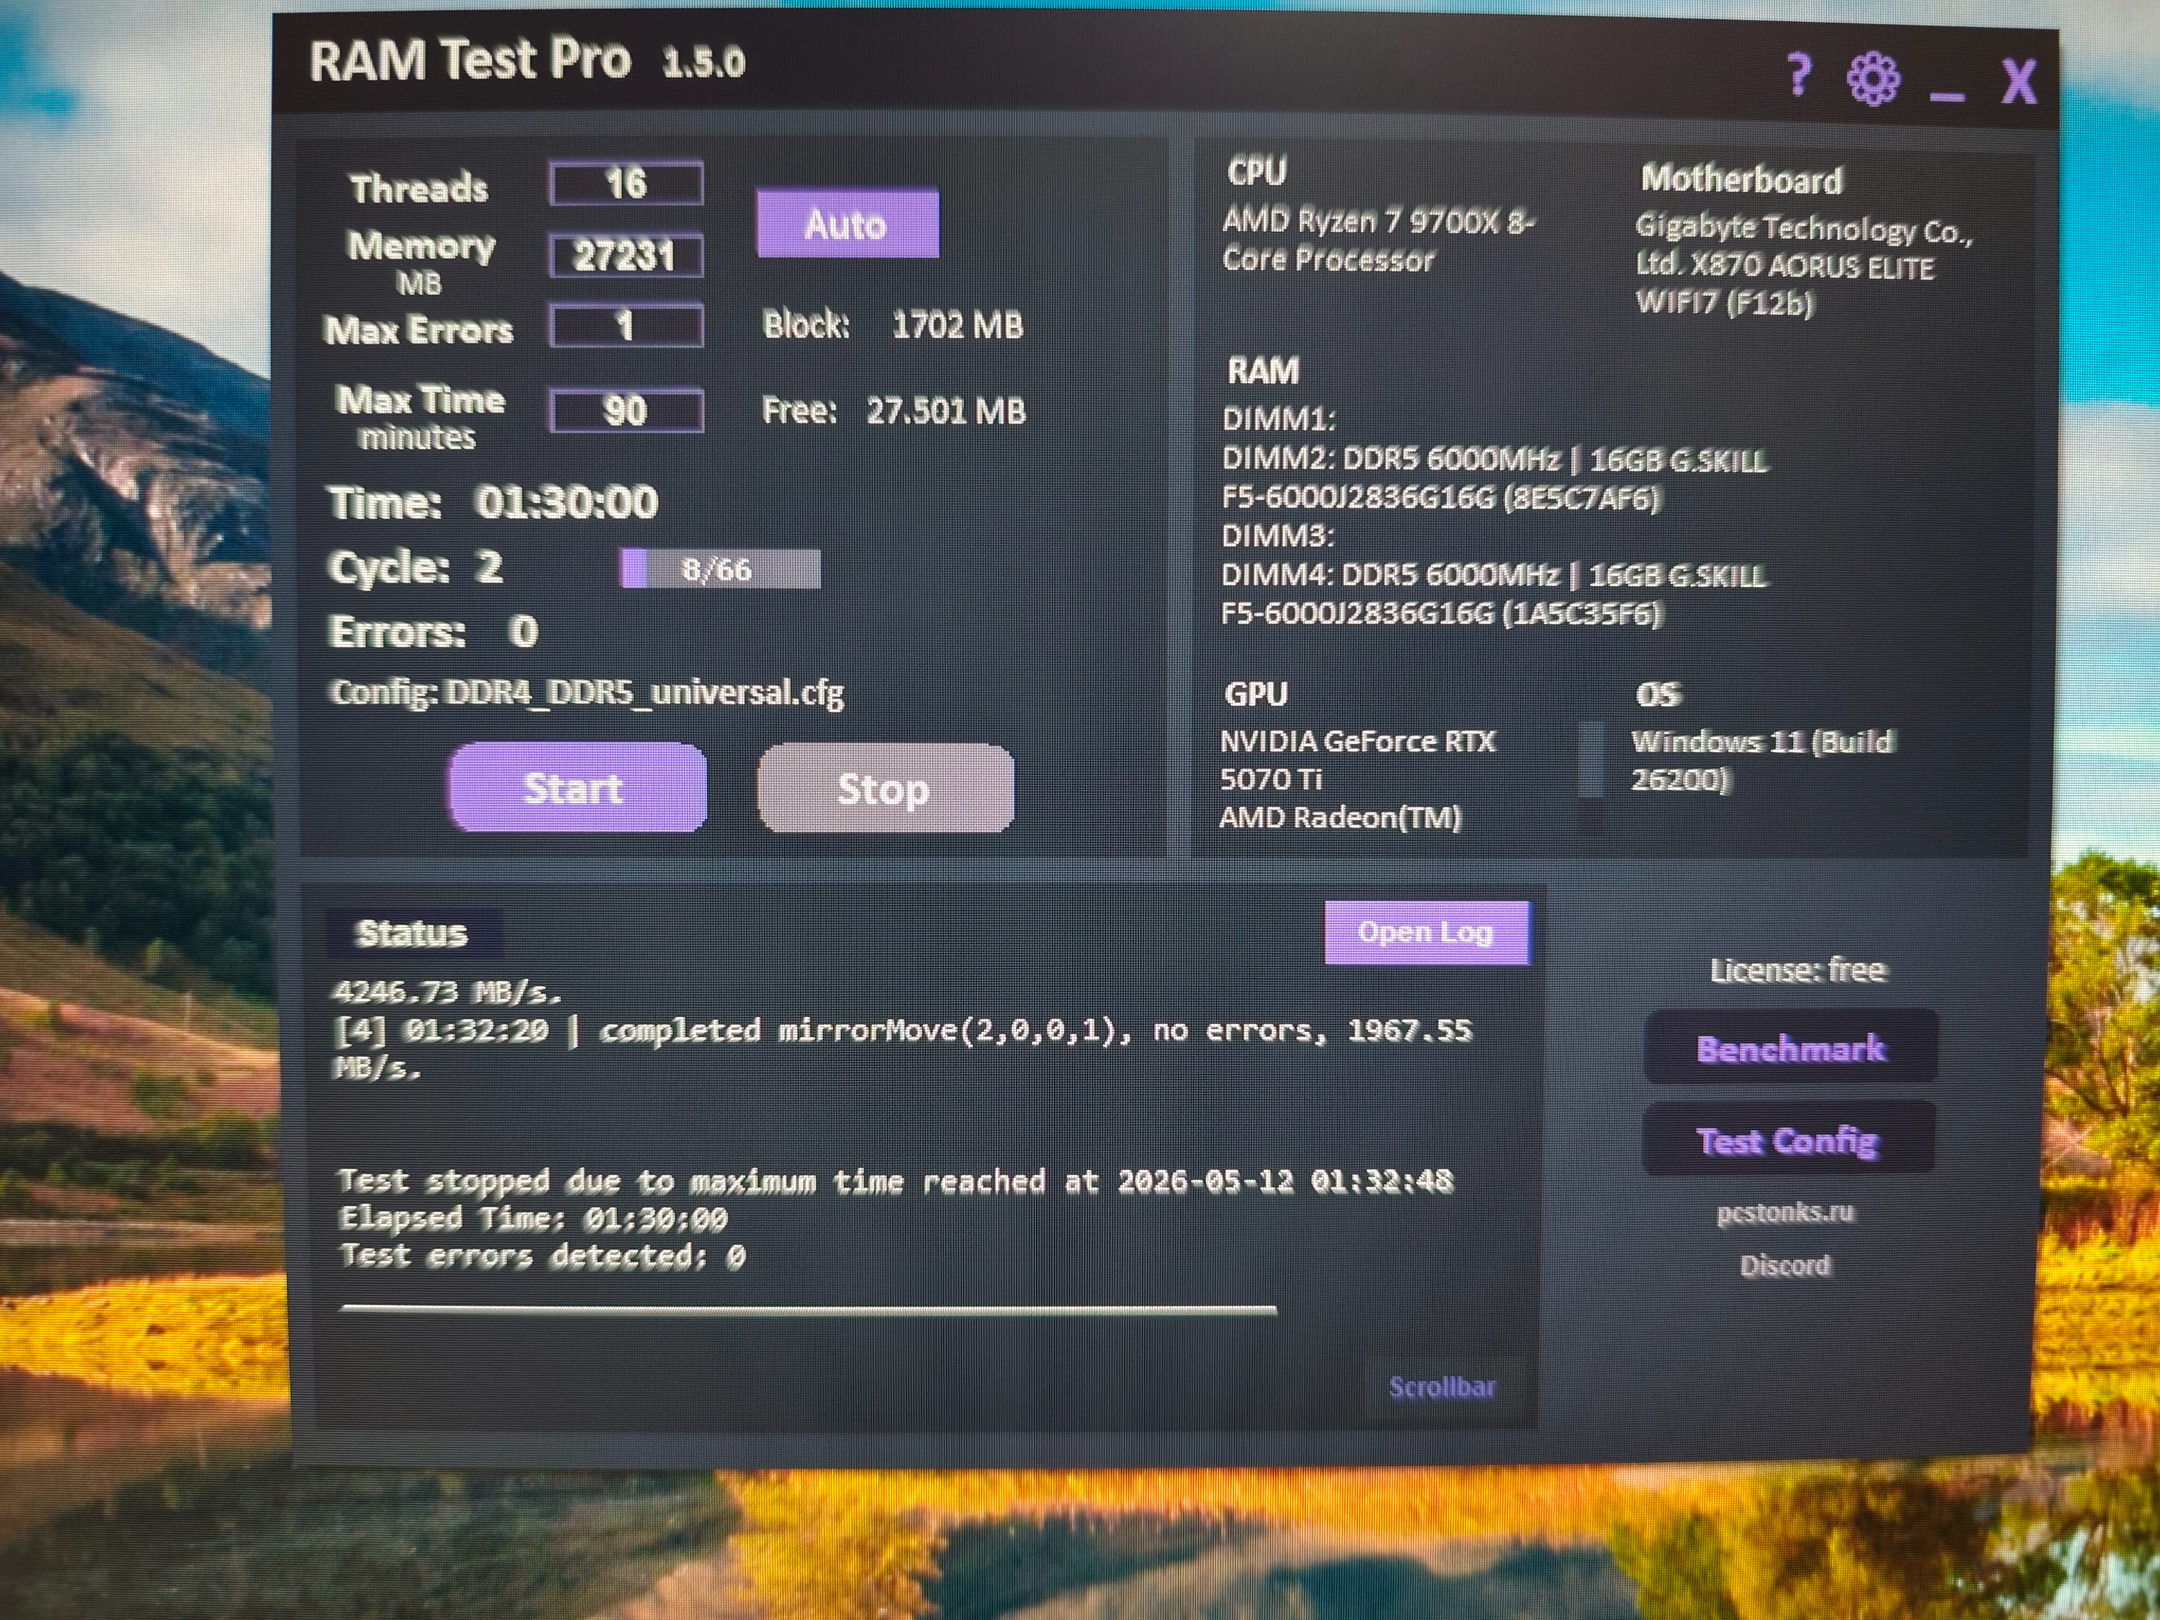The width and height of the screenshot is (2160, 1620).
Task: Click the DIMM4 DDR5 6000MHz entry
Action: 1493,575
